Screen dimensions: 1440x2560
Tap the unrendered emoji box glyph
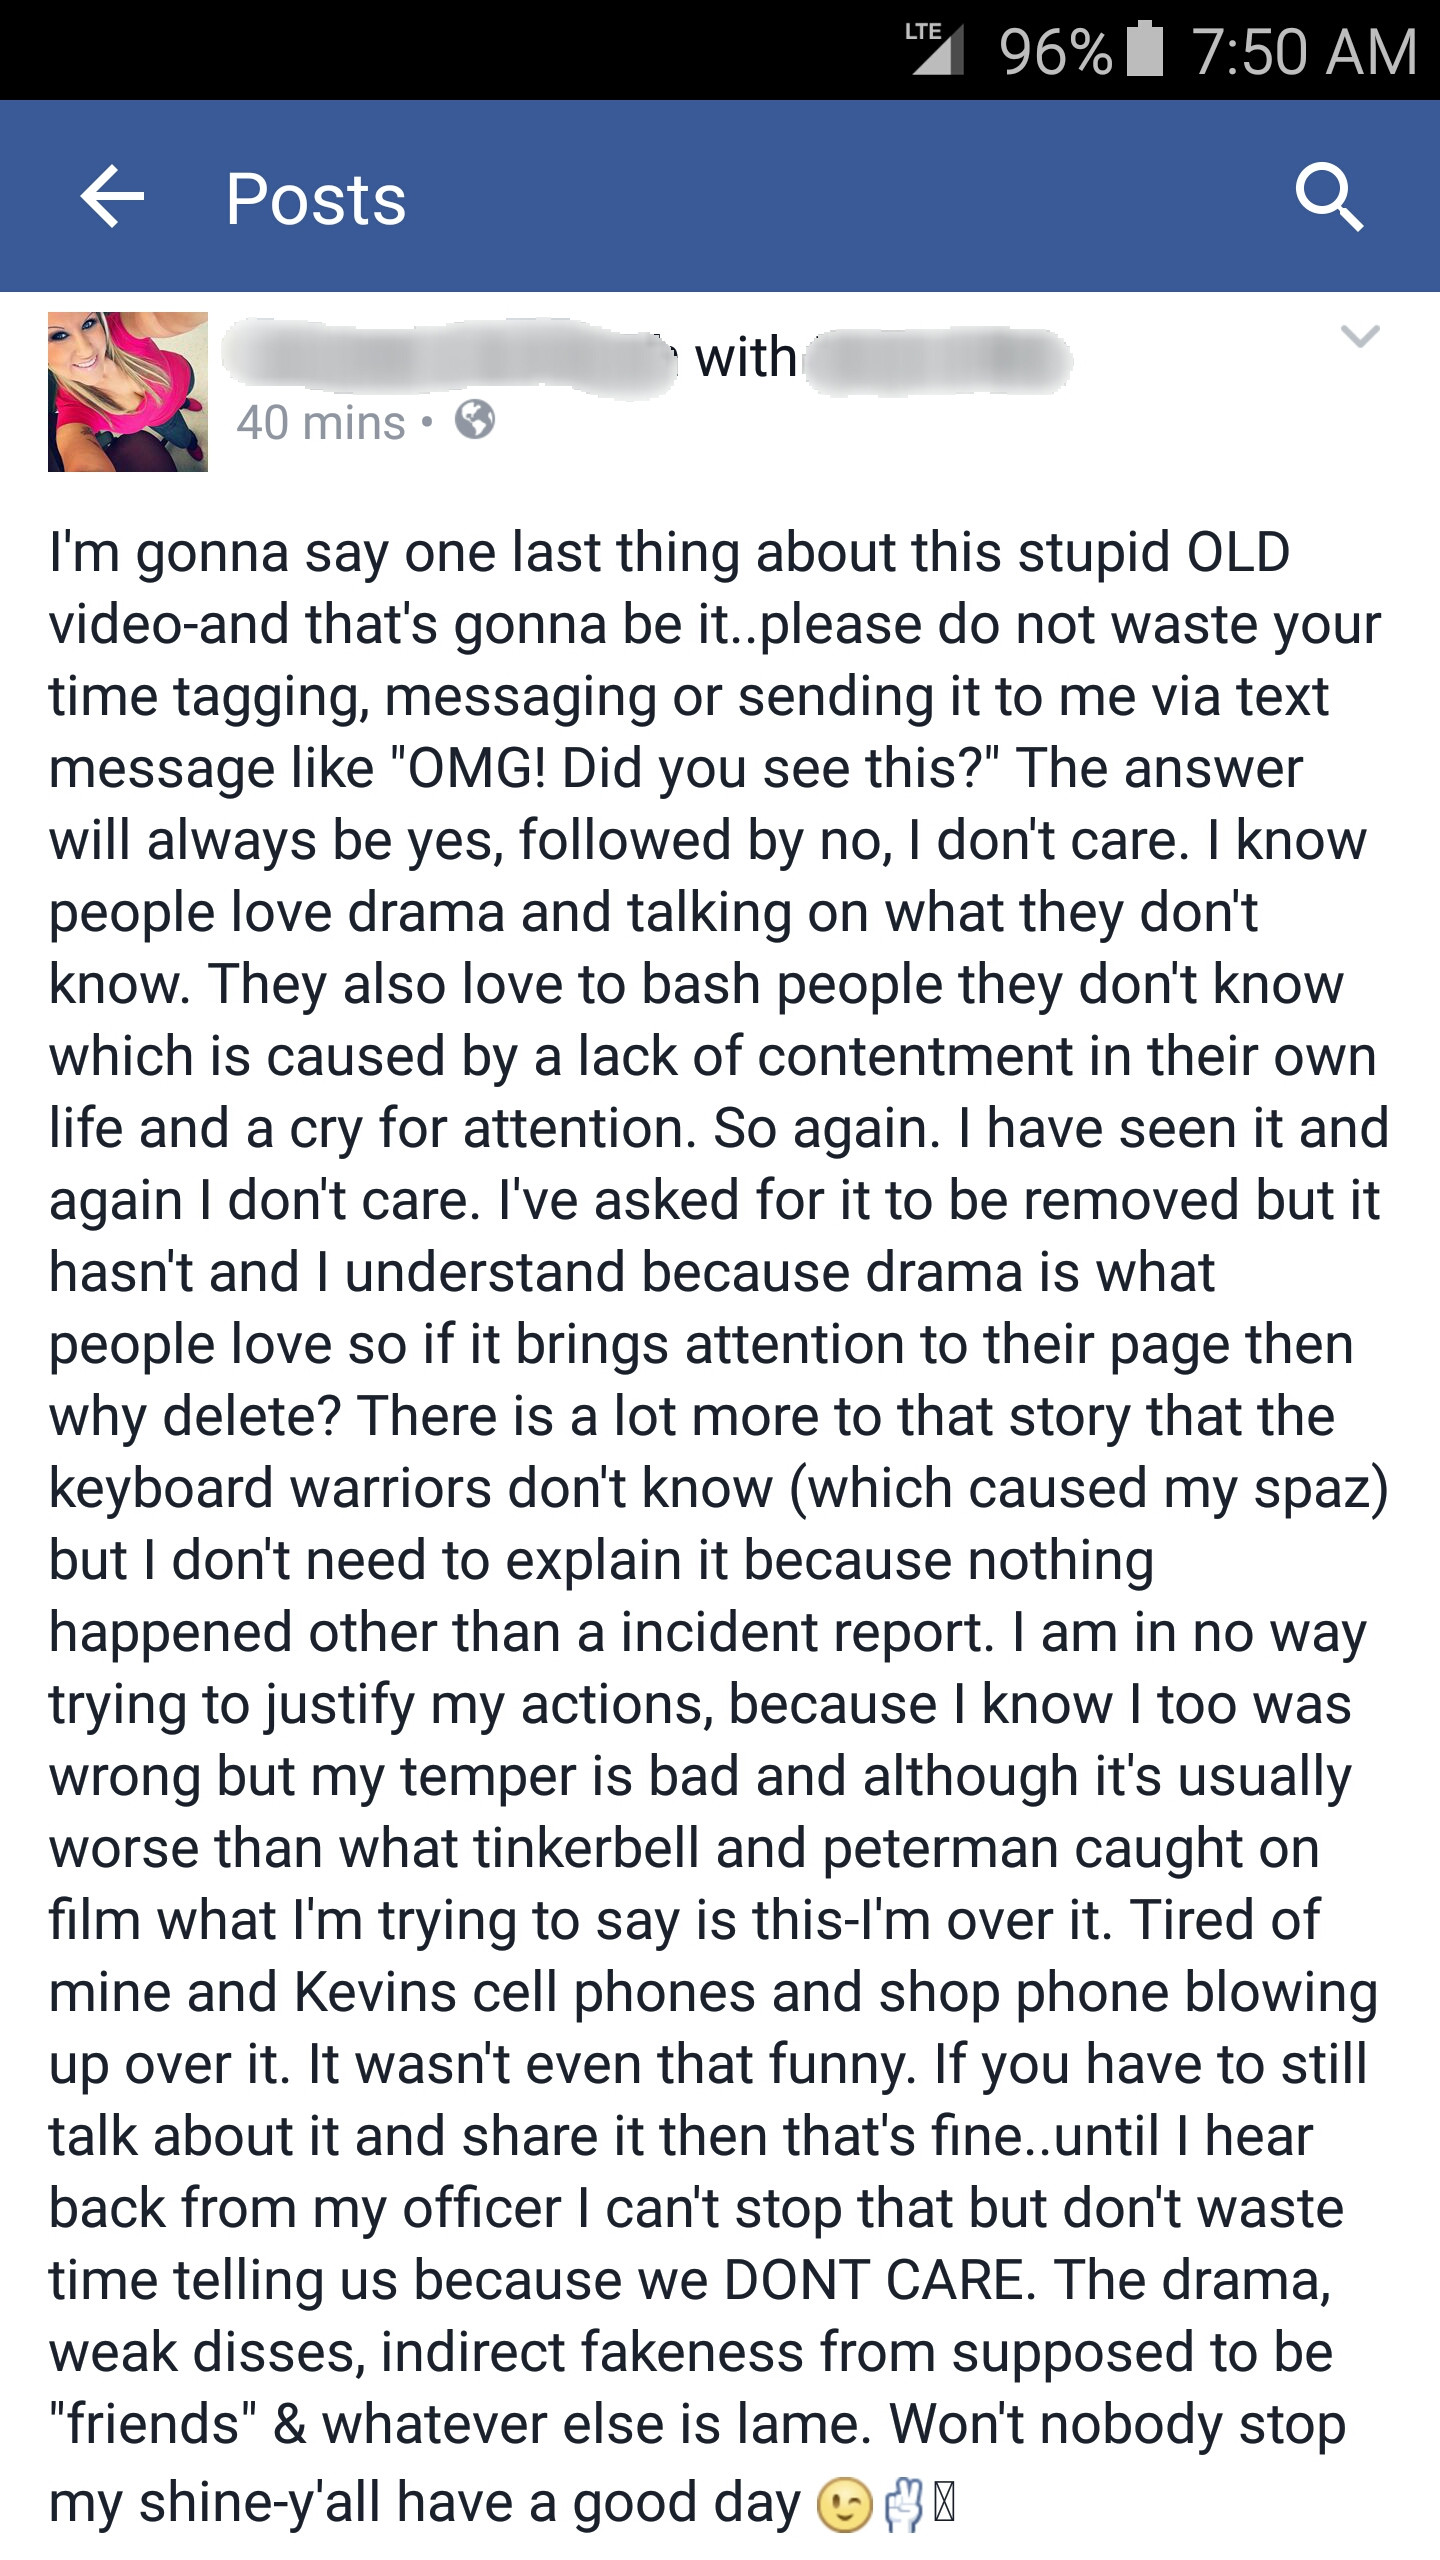click(x=945, y=2503)
